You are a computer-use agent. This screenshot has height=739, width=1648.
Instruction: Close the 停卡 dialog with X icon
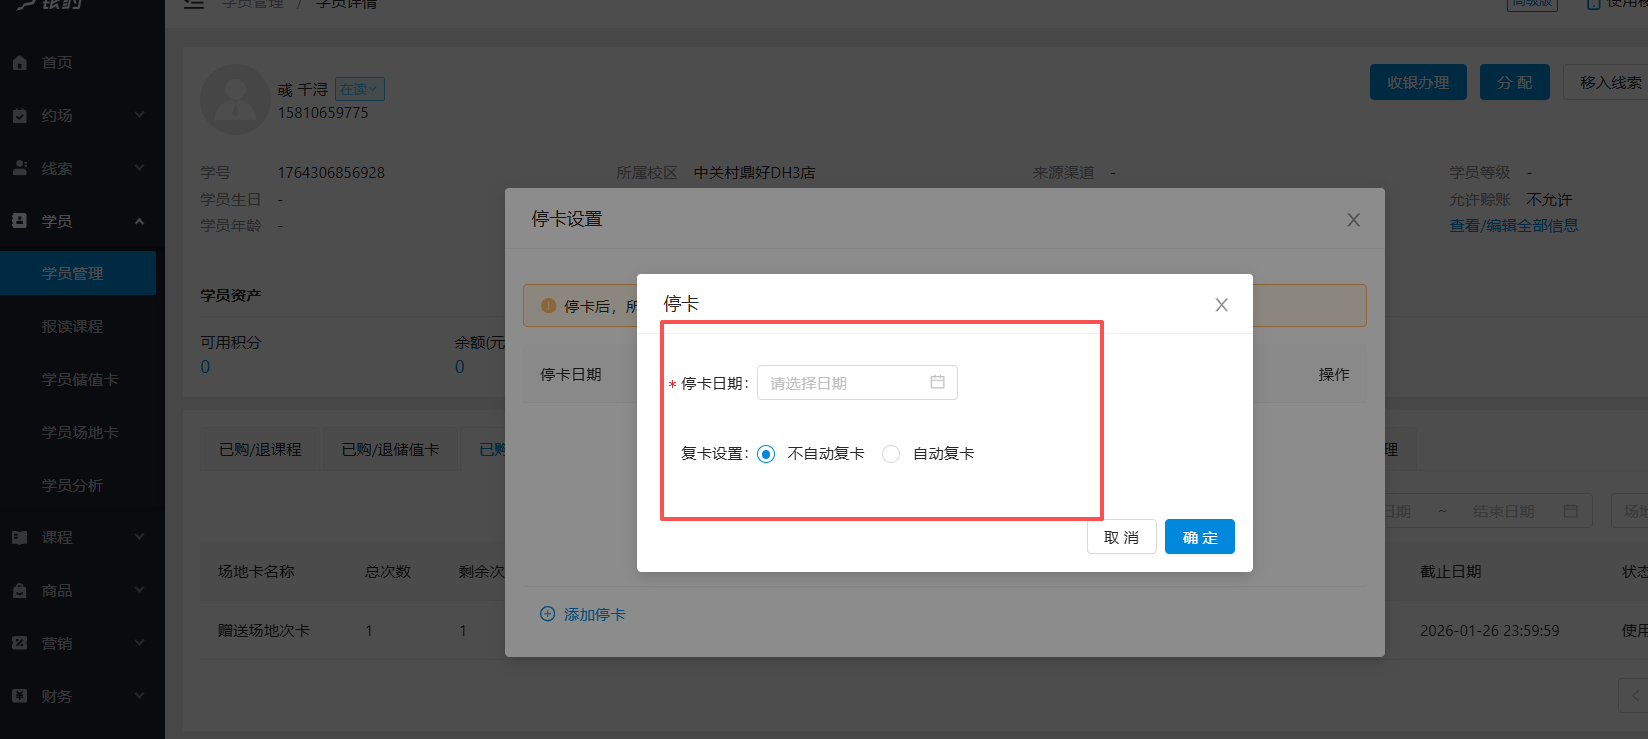1221,305
